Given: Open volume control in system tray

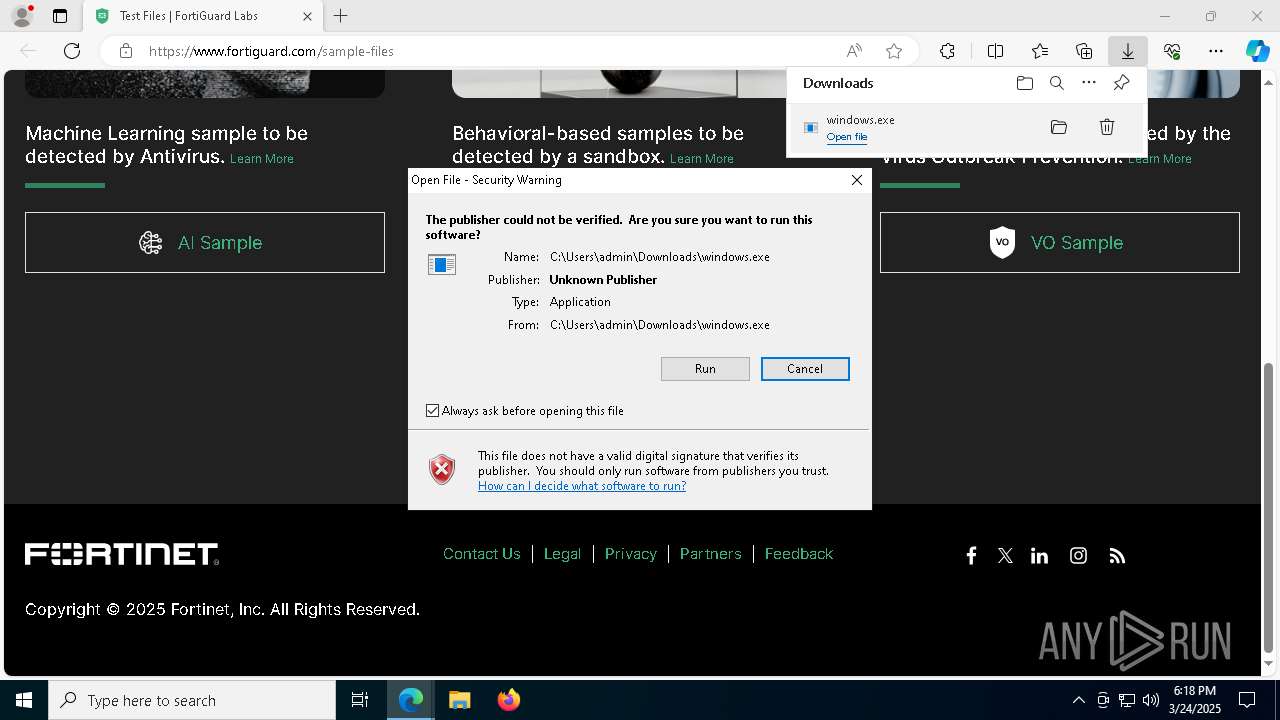Looking at the screenshot, I should click(1151, 700).
